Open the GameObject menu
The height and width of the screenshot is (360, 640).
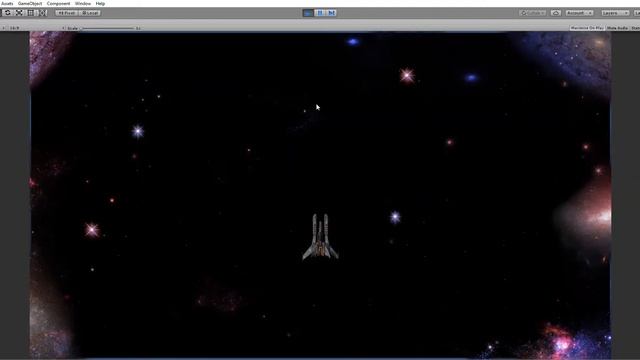[30, 3]
